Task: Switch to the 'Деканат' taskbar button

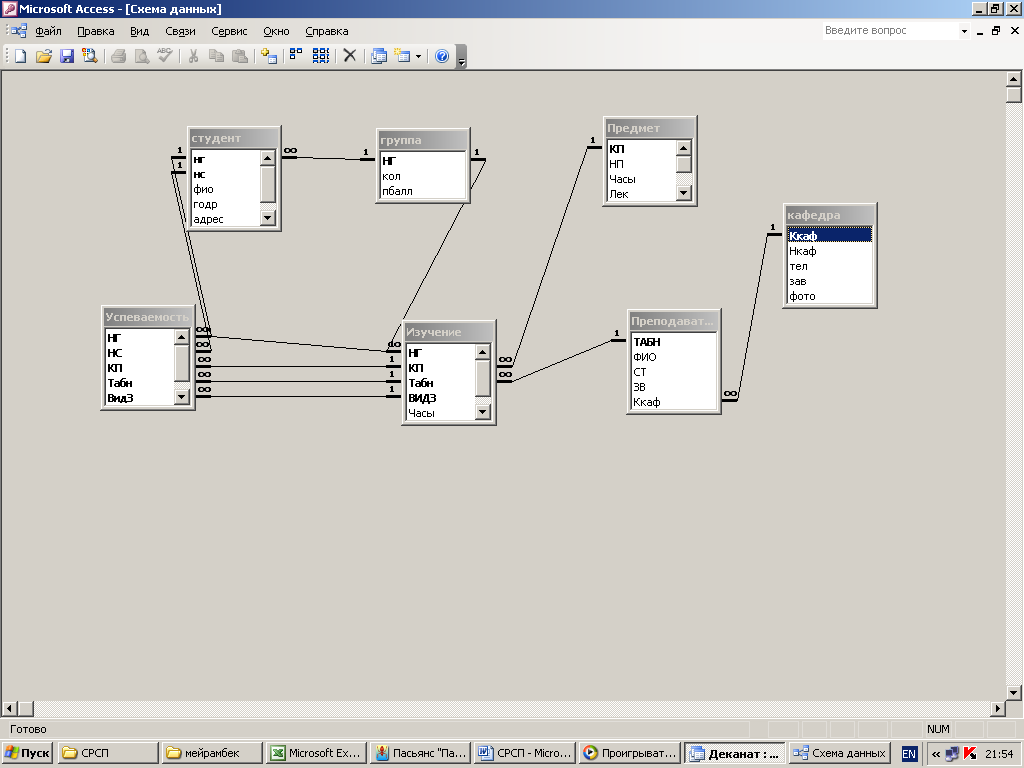Action: (x=733, y=753)
